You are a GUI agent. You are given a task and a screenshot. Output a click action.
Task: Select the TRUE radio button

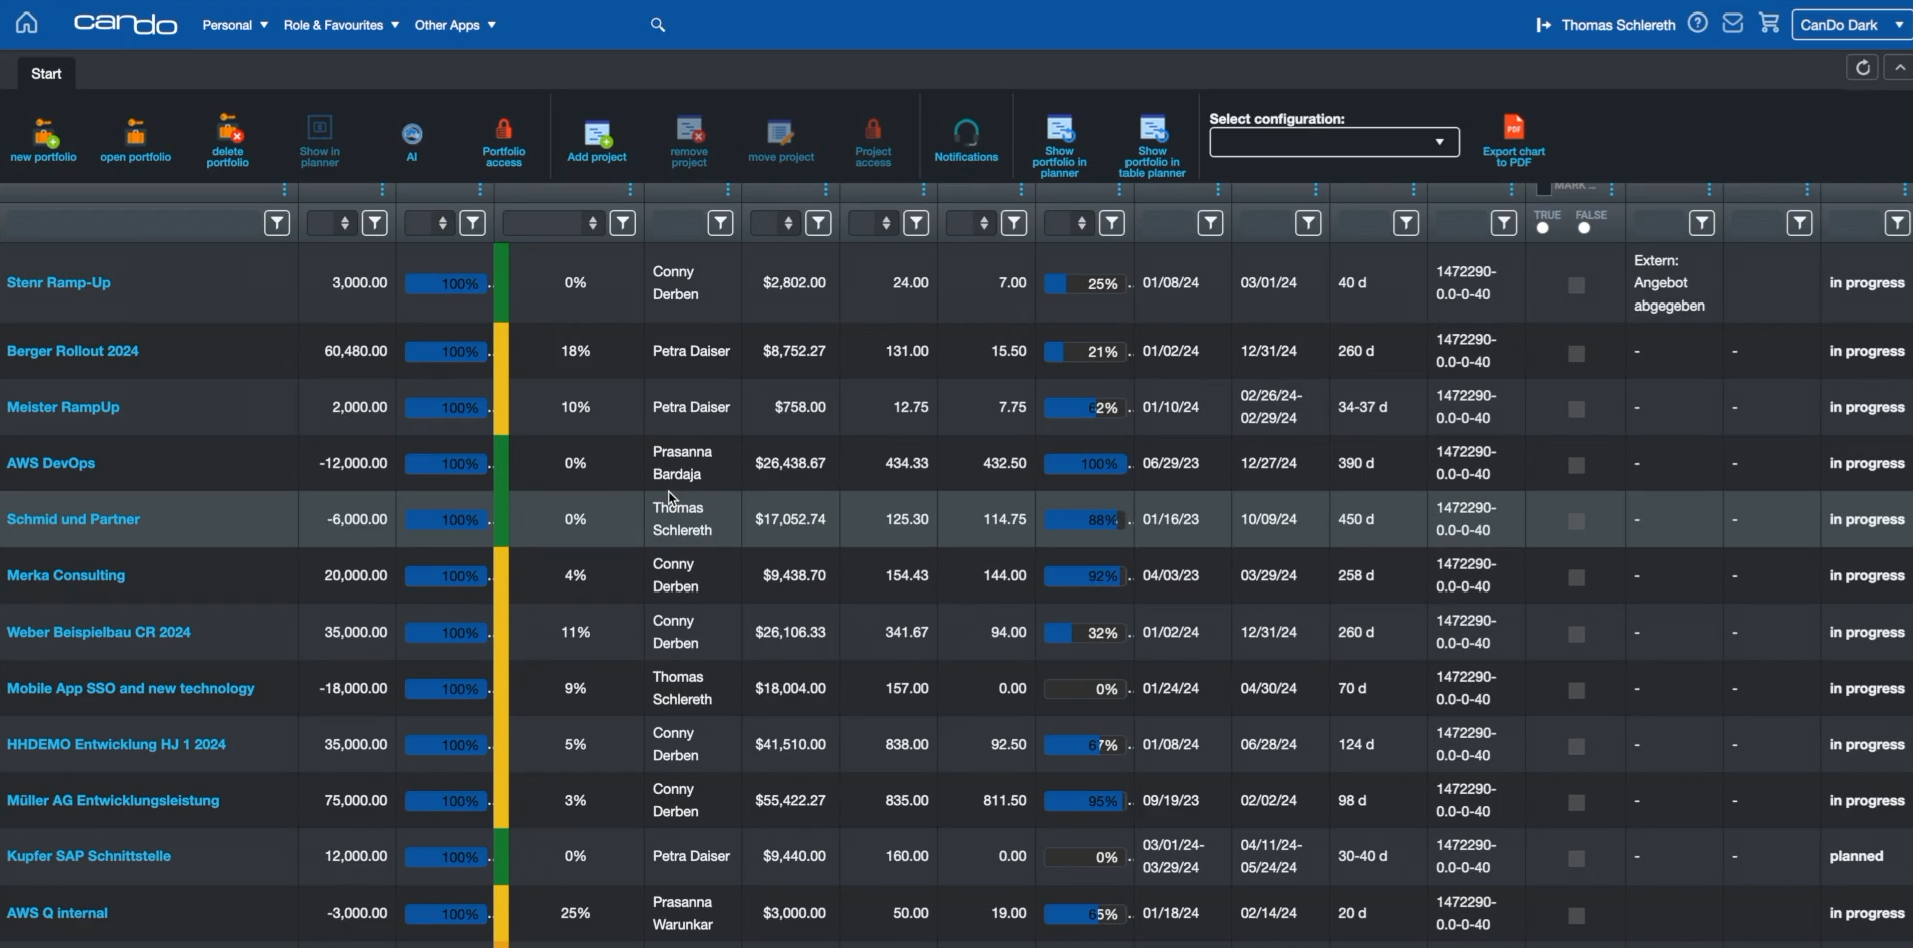pos(1543,229)
